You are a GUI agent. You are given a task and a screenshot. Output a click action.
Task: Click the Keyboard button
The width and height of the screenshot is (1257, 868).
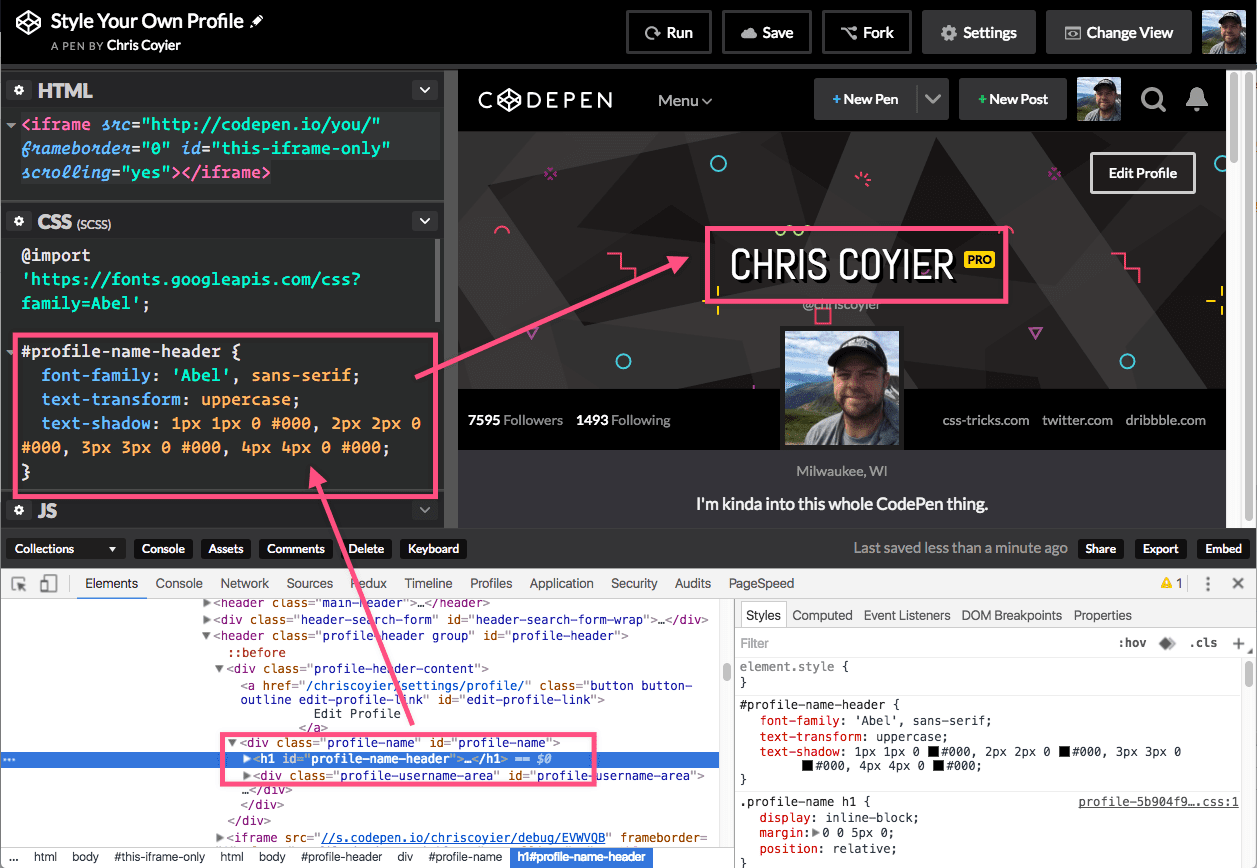pos(433,549)
